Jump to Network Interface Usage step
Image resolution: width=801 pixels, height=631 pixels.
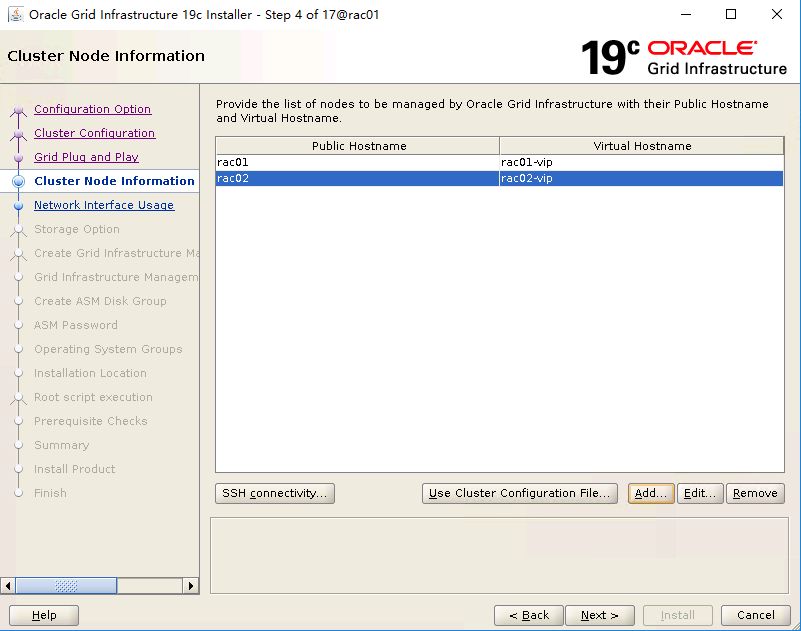[104, 205]
